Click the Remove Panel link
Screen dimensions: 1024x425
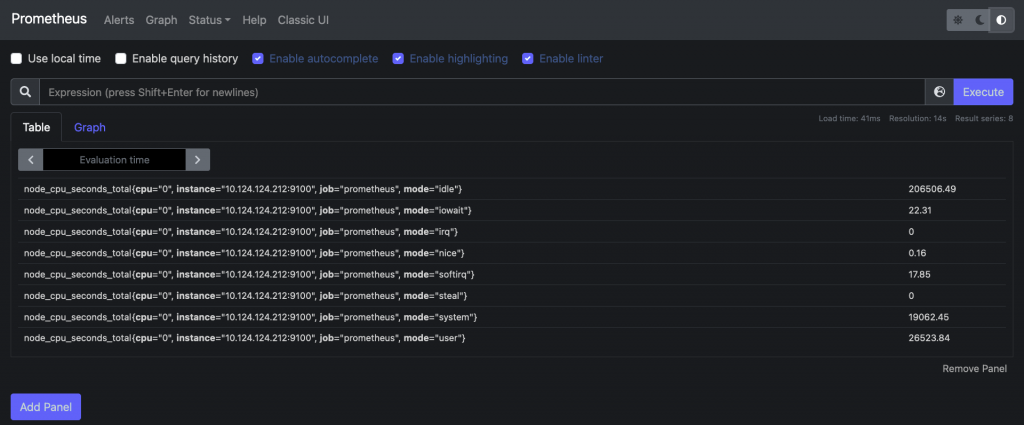pyautogui.click(x=974, y=369)
